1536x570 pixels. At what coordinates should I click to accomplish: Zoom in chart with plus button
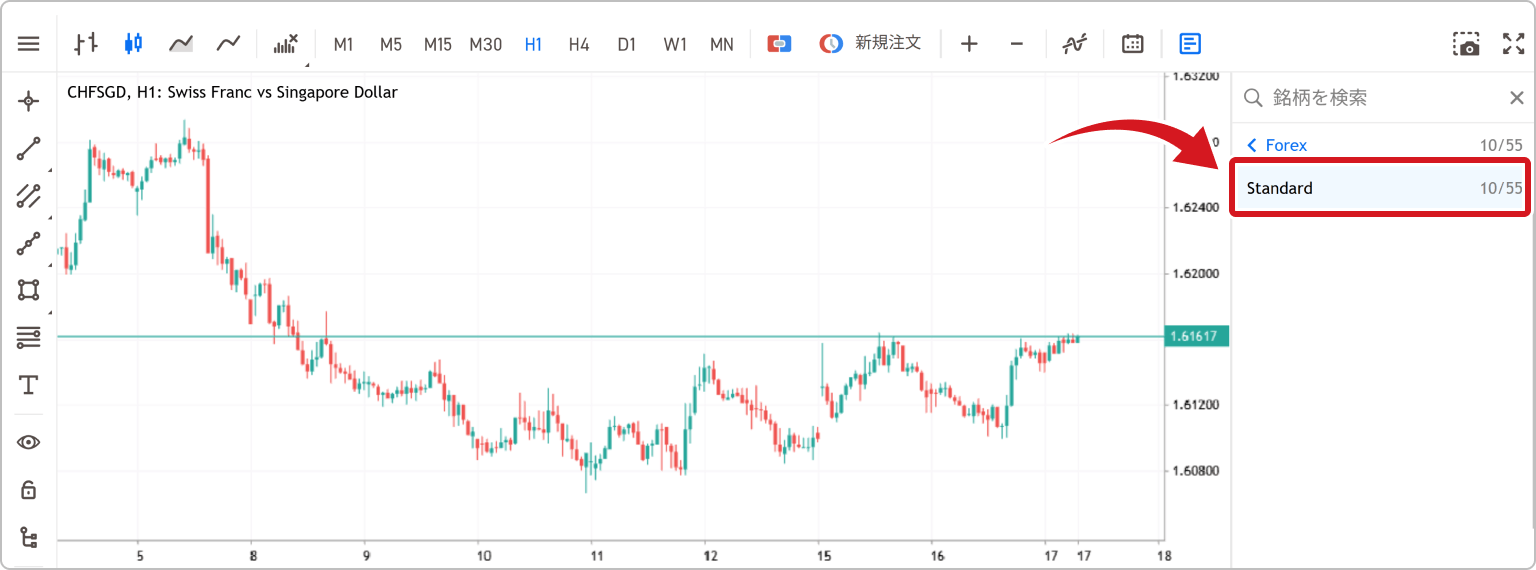(969, 43)
